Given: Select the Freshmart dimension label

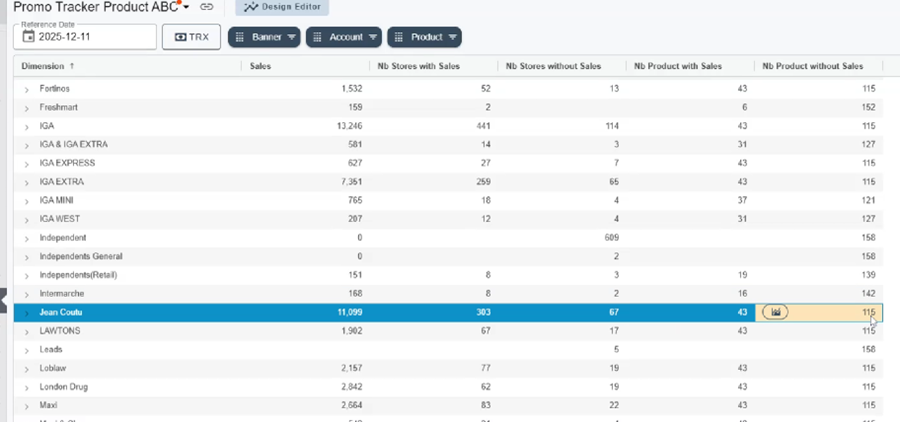Looking at the screenshot, I should tap(59, 107).
